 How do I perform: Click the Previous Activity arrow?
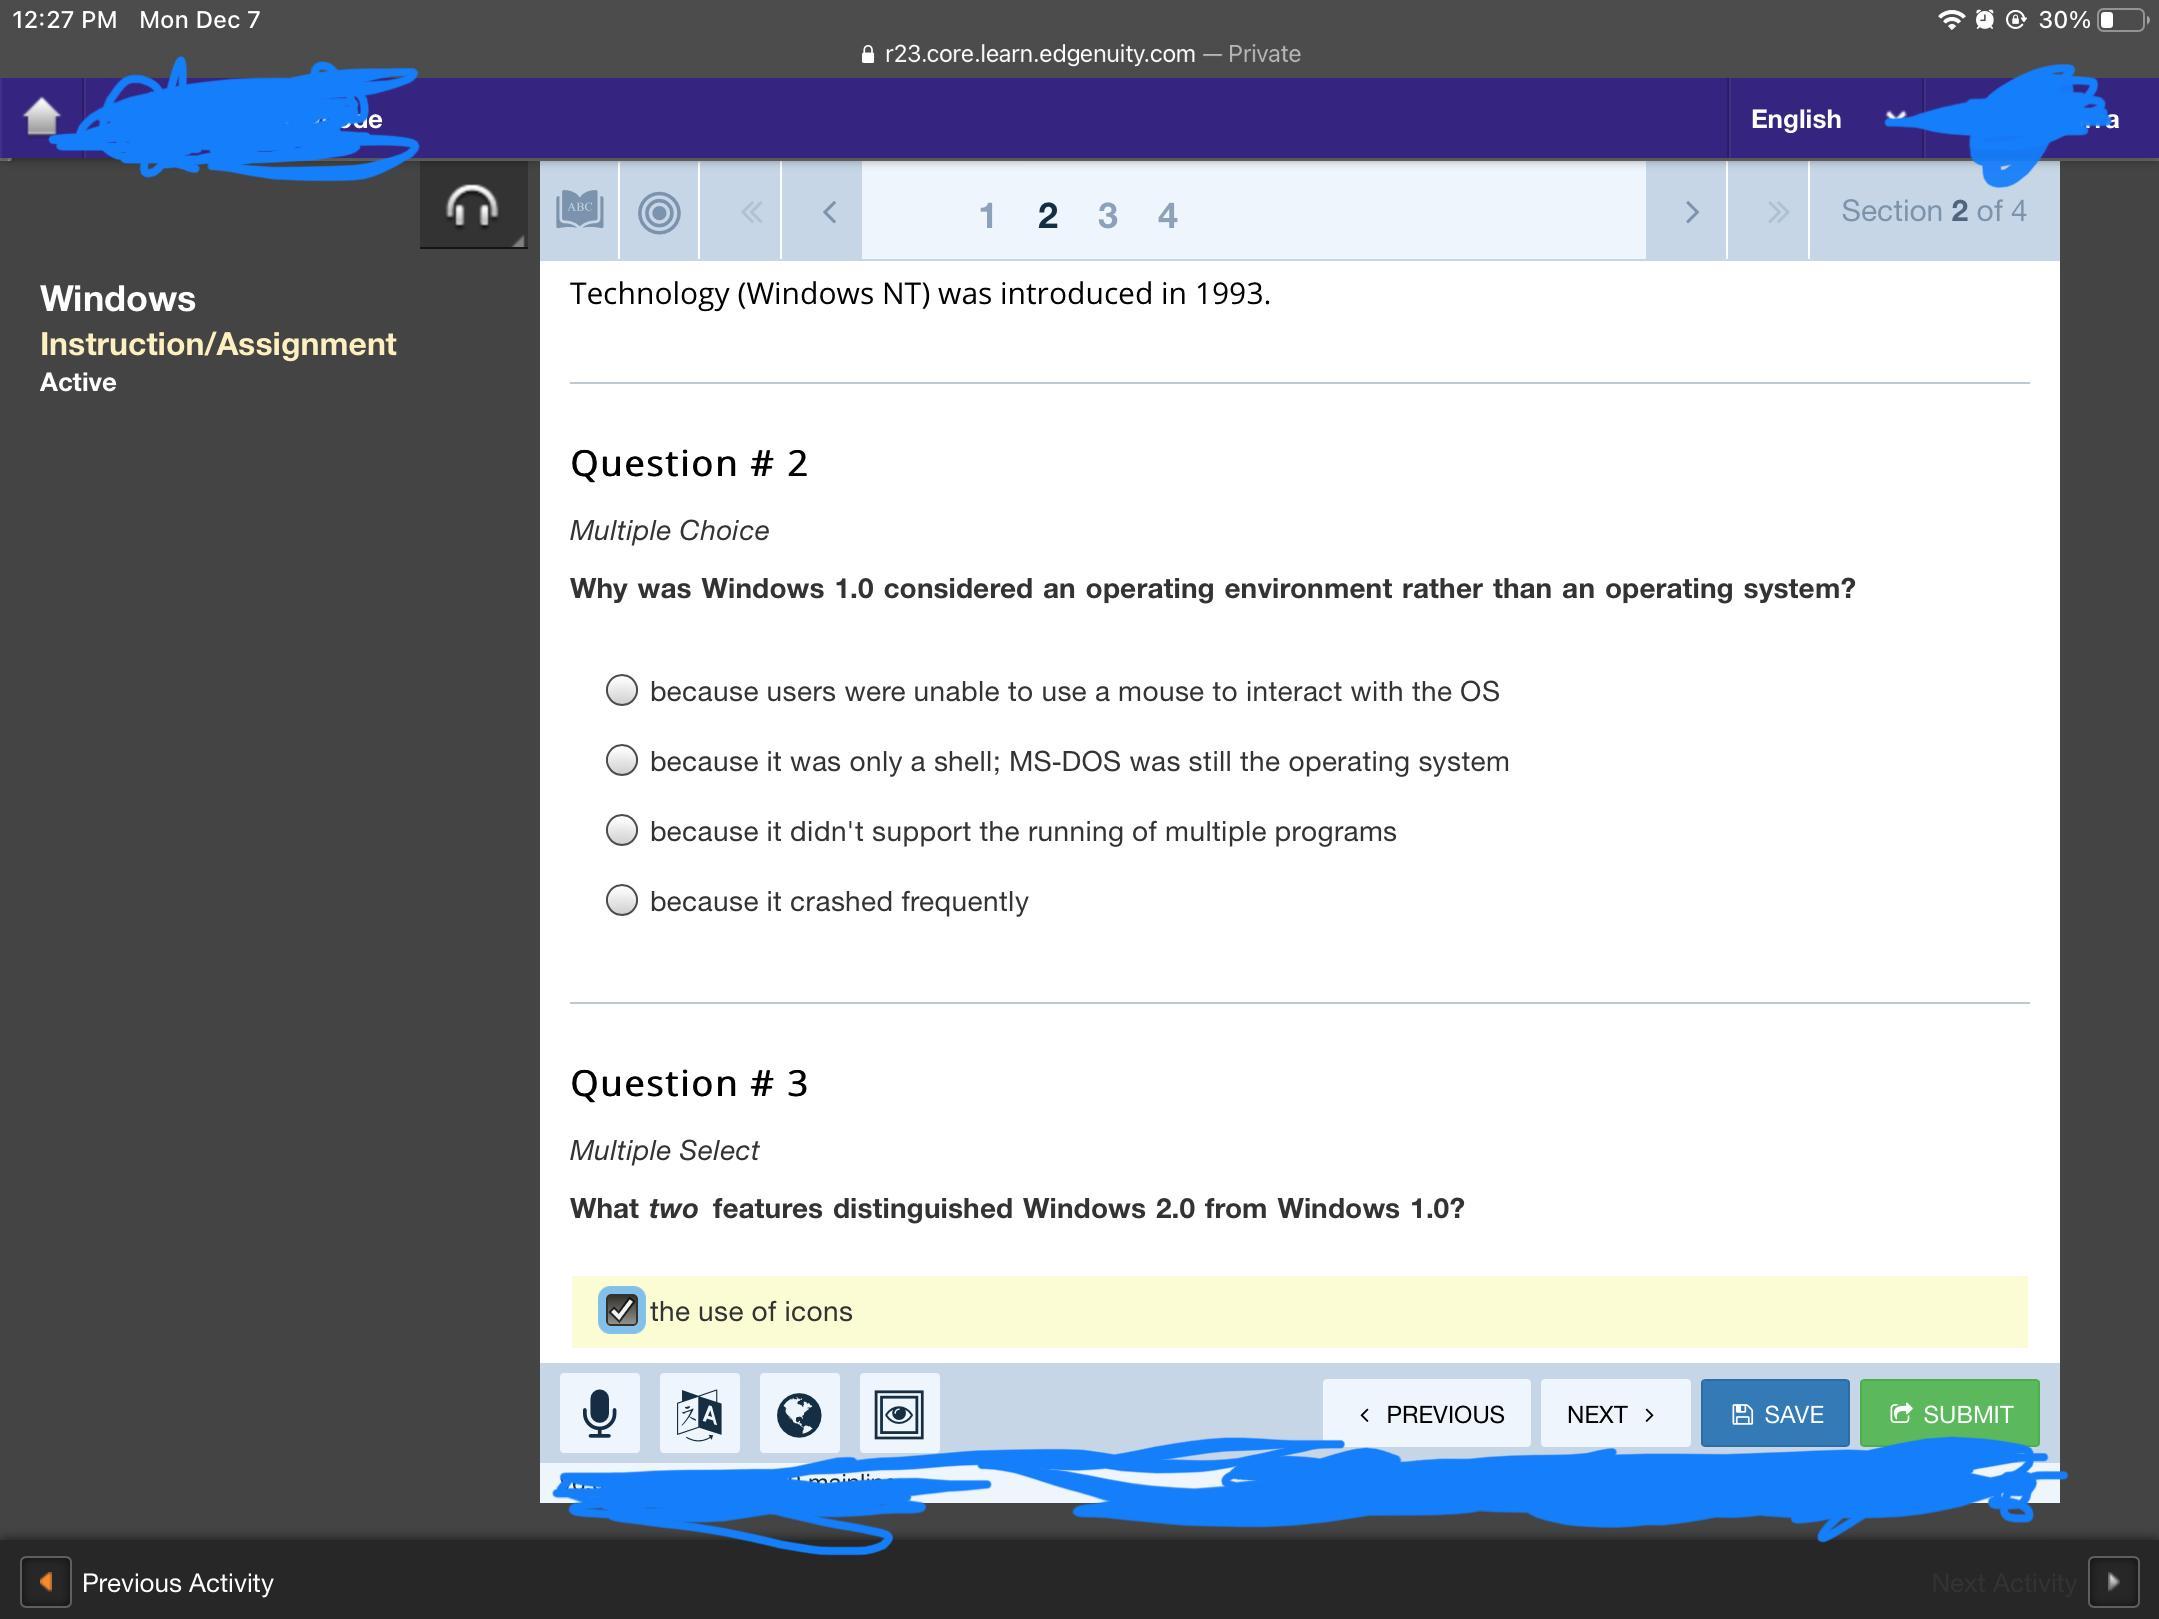(x=46, y=1582)
